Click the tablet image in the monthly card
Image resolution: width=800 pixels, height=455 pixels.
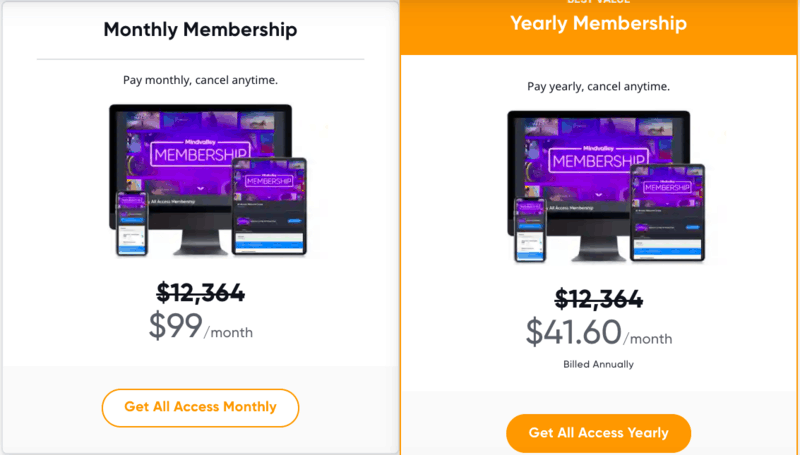(x=269, y=205)
